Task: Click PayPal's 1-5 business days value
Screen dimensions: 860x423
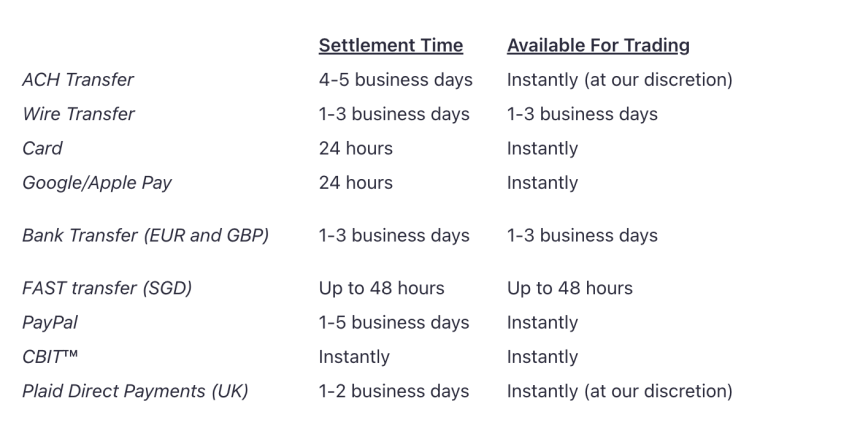Action: [394, 322]
